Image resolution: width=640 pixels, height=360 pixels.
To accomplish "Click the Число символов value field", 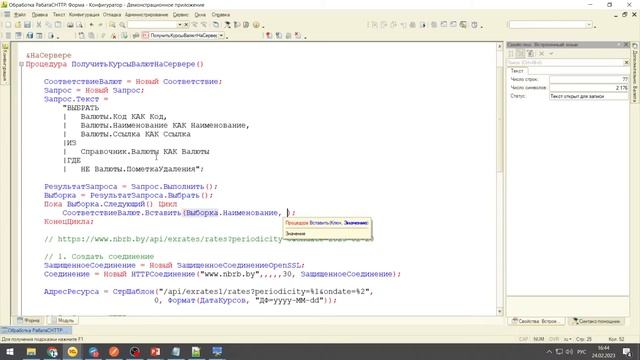I will click(x=589, y=88).
